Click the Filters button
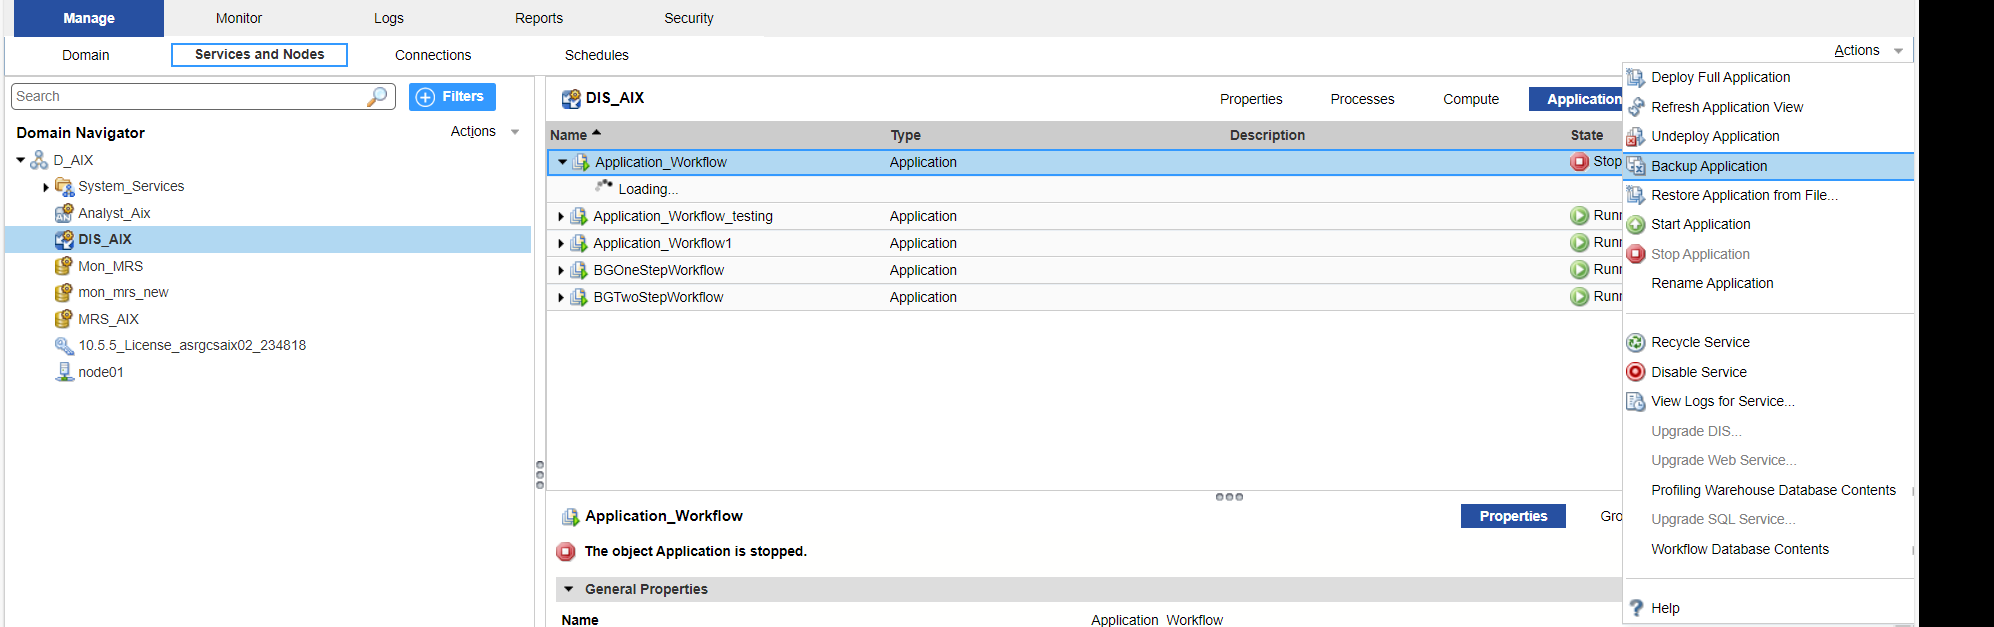 [x=452, y=97]
